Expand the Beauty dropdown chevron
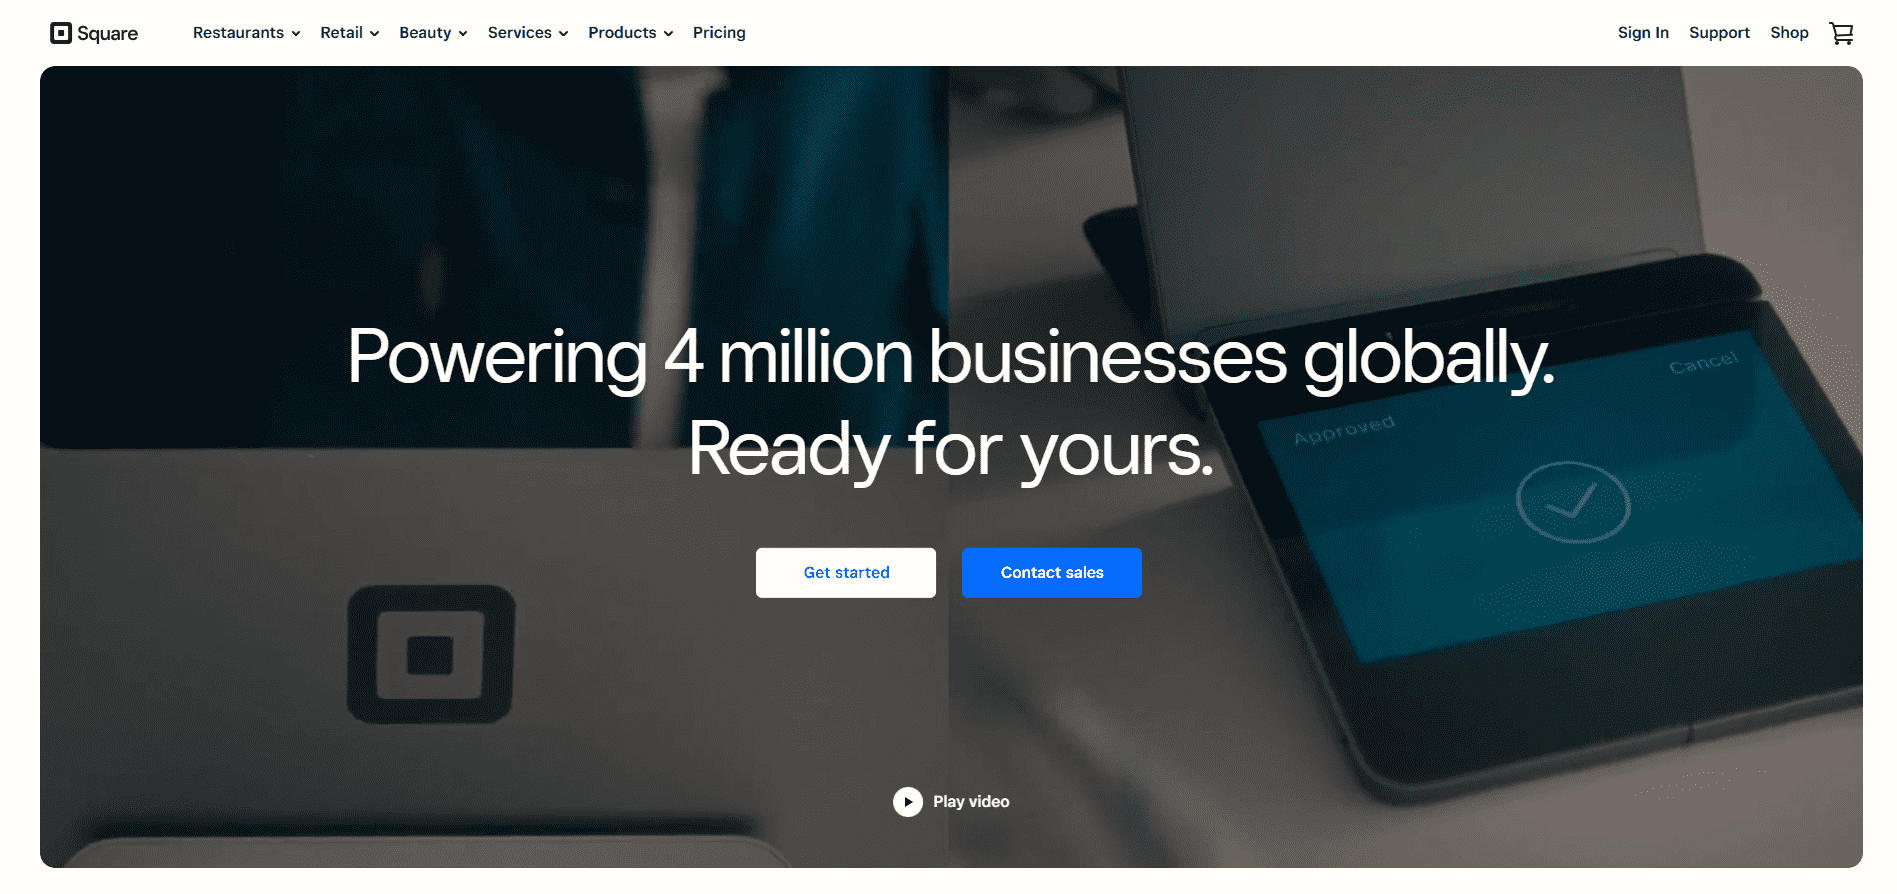The image size is (1897, 894). 463,34
